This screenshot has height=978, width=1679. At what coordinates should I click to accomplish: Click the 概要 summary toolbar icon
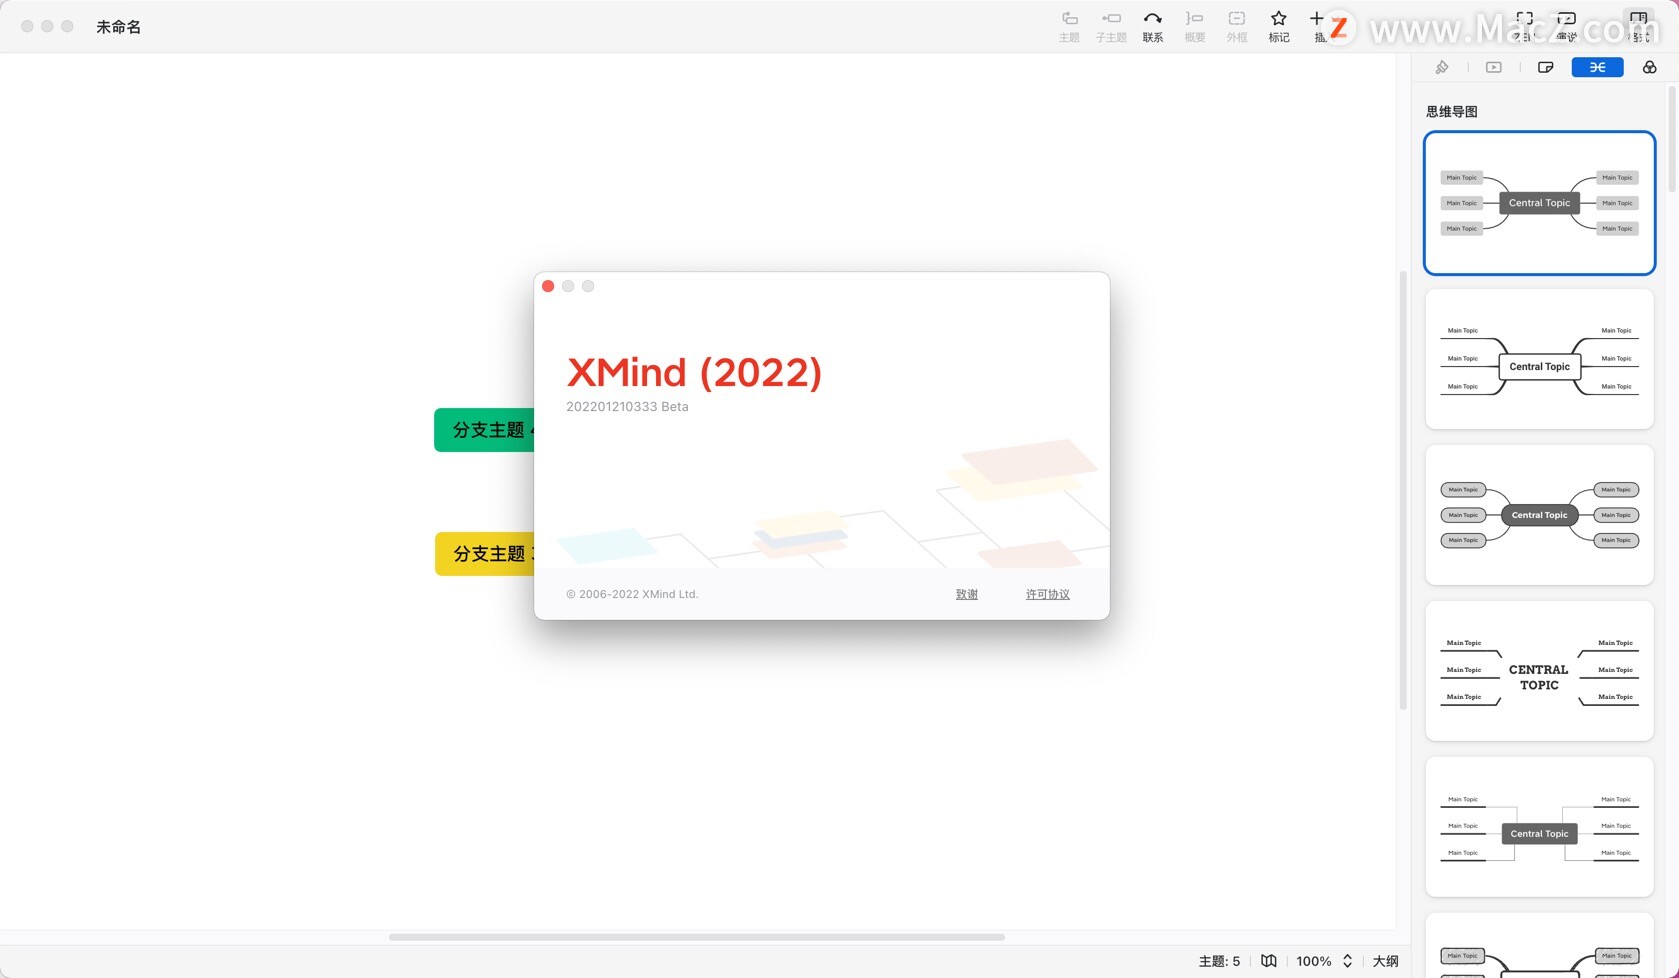(1195, 26)
